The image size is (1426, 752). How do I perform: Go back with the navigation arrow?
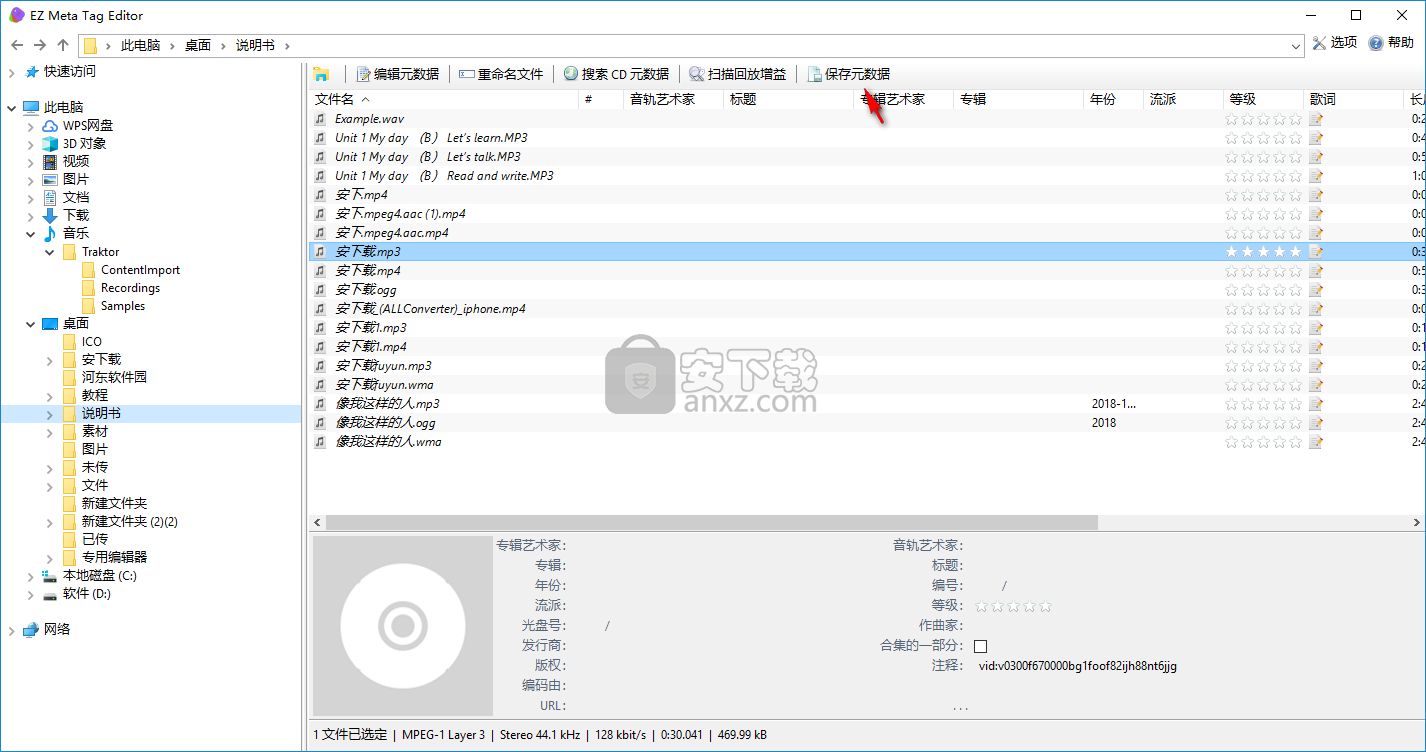17,45
